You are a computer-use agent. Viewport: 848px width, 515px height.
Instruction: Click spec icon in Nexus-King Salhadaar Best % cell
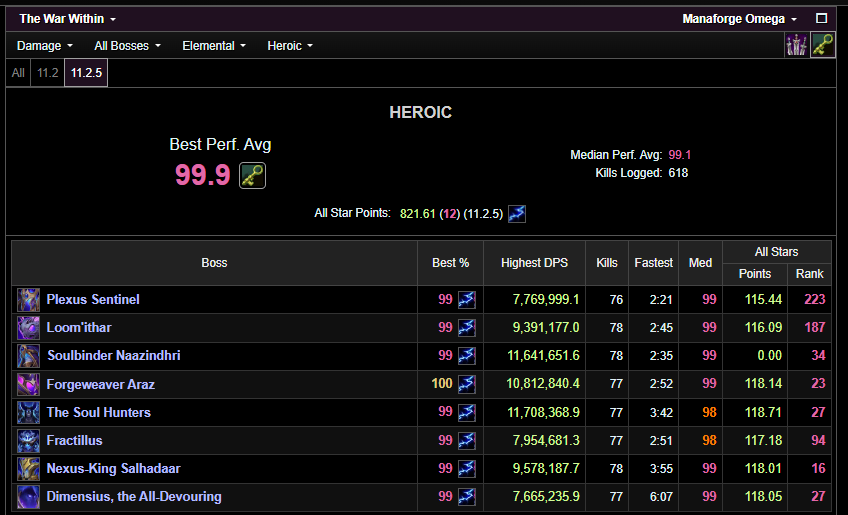467,468
